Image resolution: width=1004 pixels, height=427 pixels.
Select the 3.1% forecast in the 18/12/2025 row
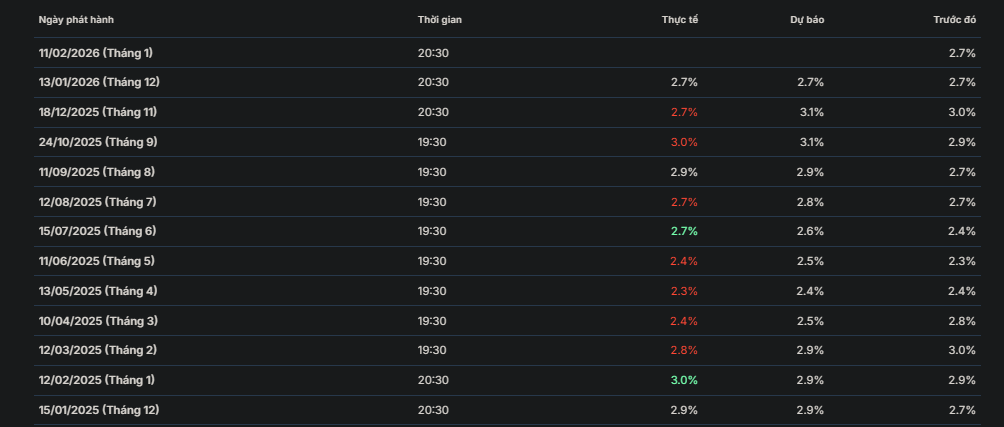pos(811,112)
